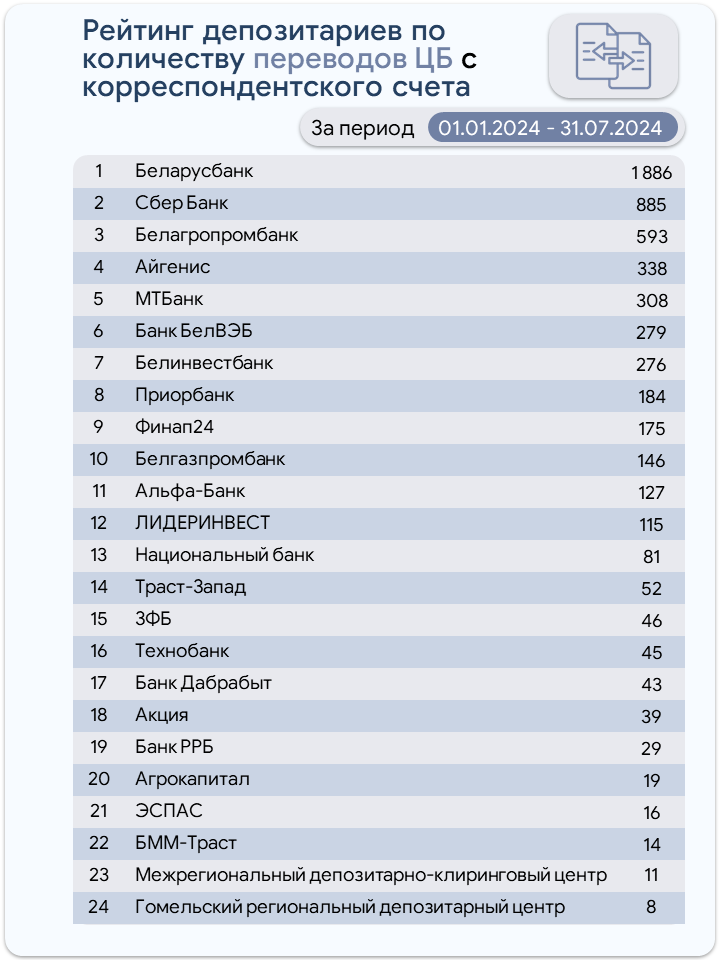Click the value 39

tap(651, 717)
